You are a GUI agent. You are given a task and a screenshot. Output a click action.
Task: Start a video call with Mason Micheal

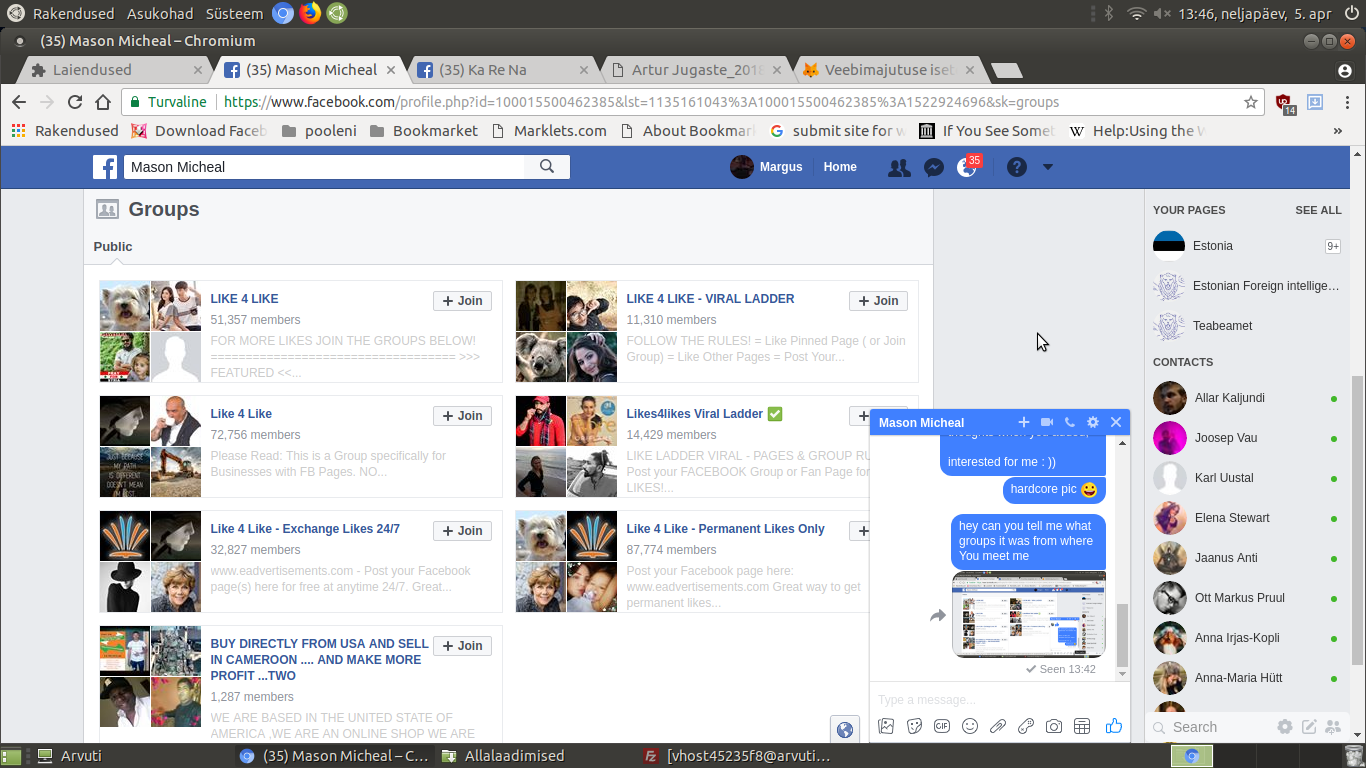coord(1047,423)
